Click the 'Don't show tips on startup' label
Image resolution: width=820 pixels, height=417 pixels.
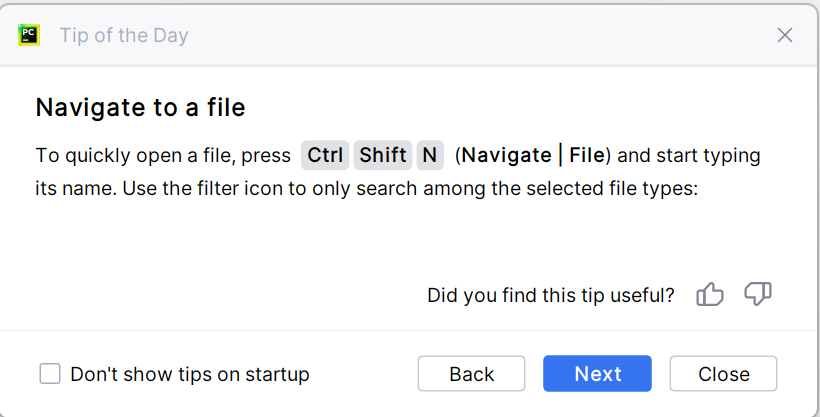coord(190,375)
